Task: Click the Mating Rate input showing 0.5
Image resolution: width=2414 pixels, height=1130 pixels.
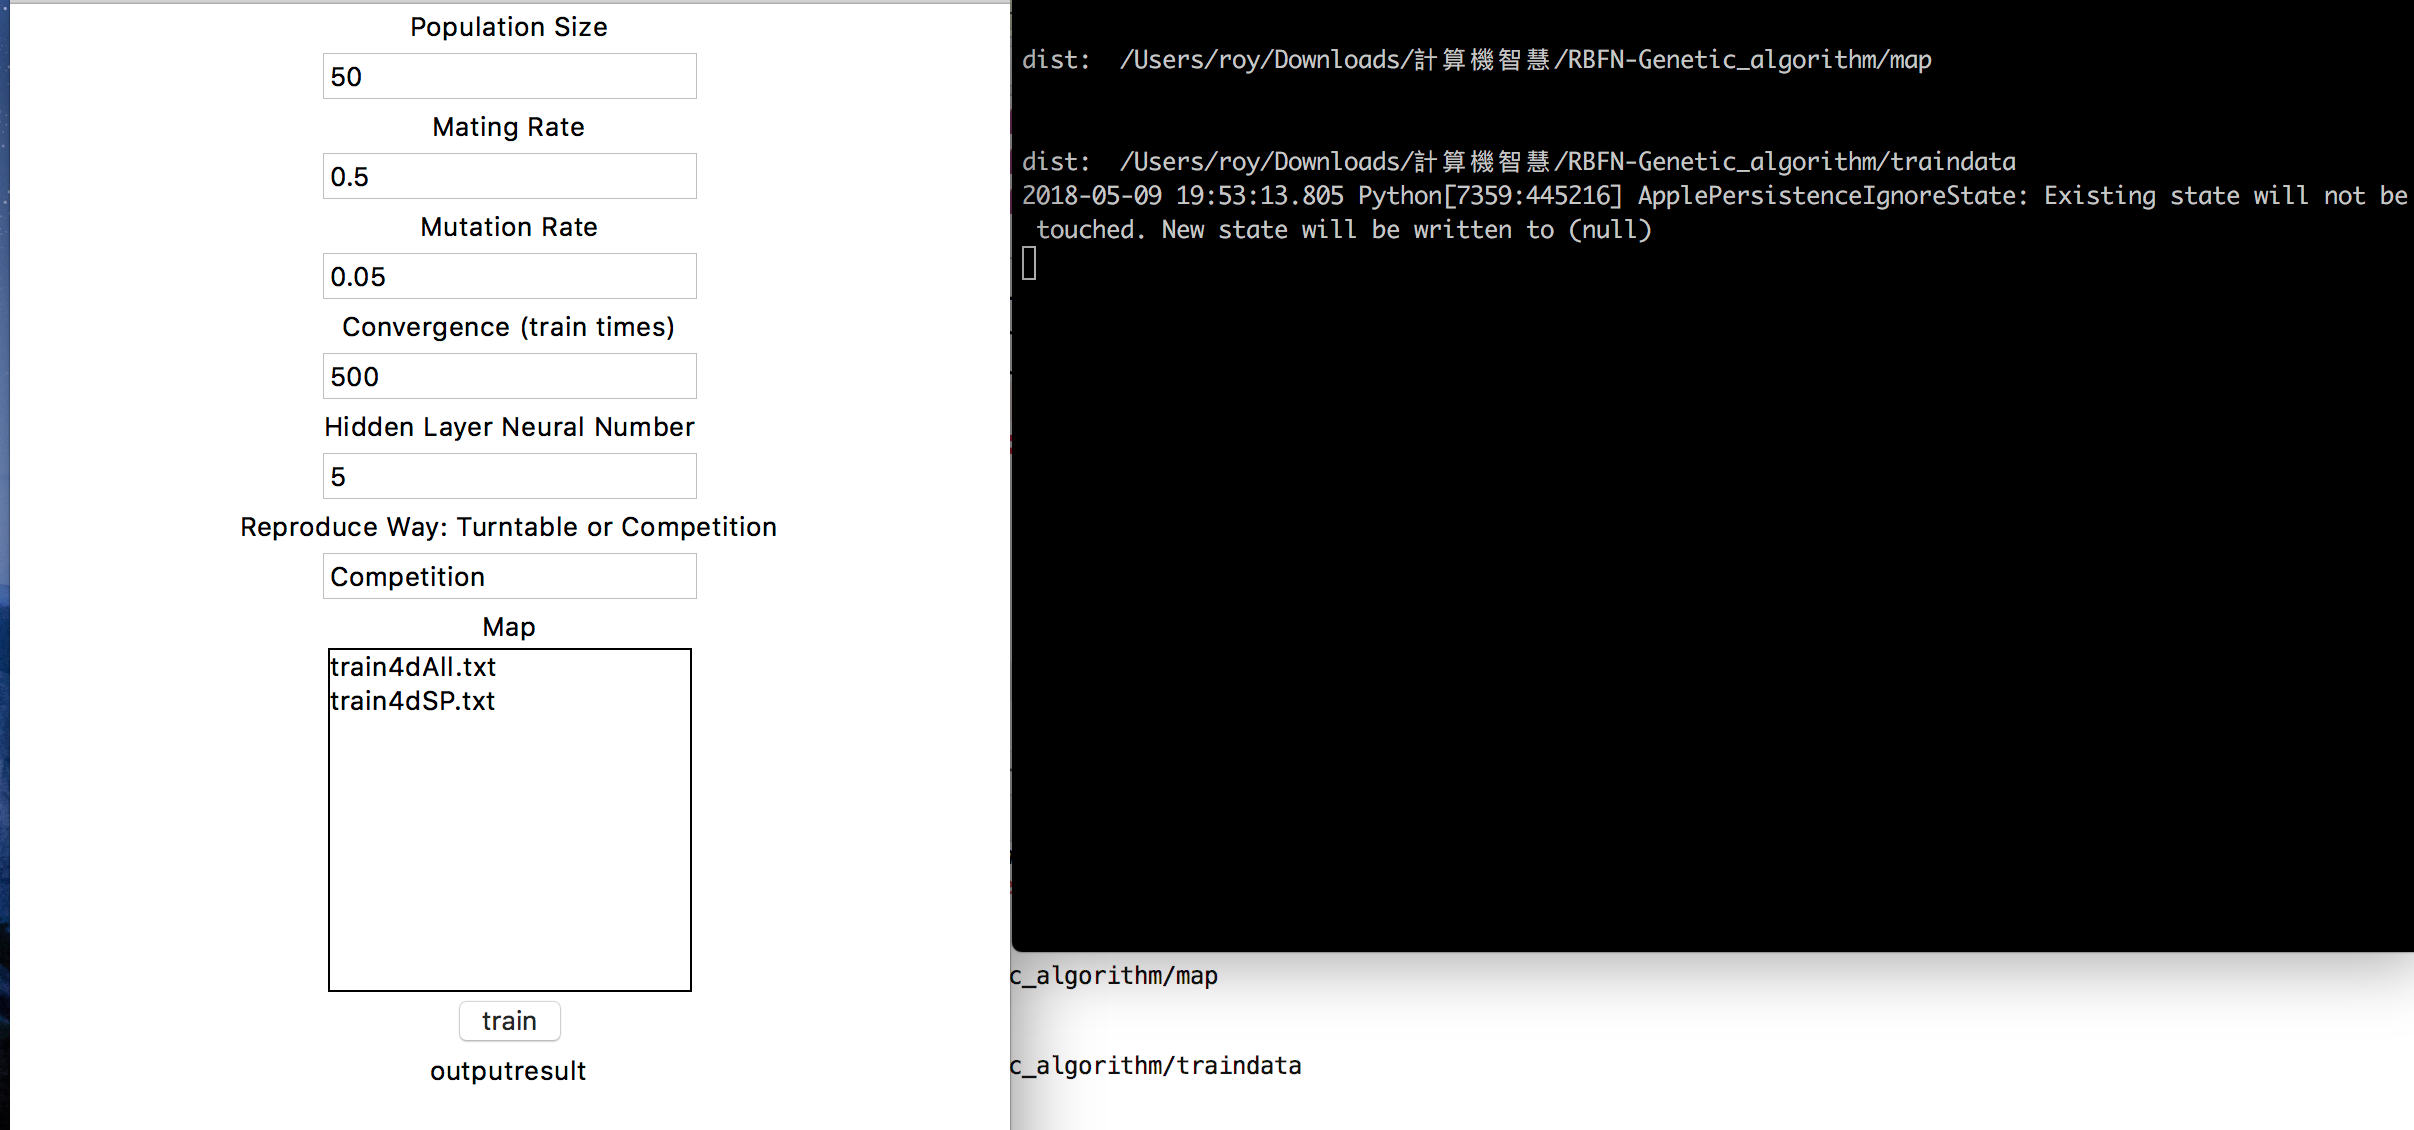Action: [x=509, y=176]
